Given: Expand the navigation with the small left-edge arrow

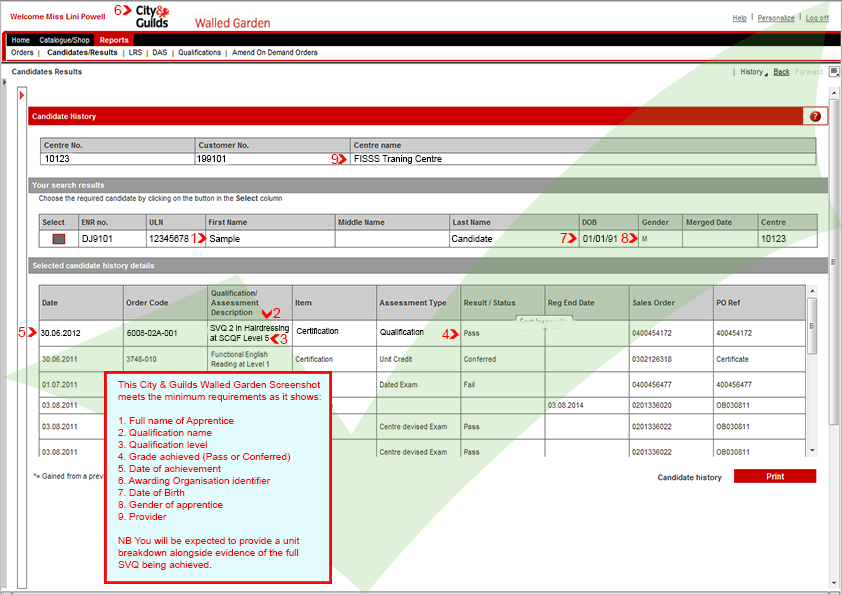Looking at the screenshot, I should 4,82.
